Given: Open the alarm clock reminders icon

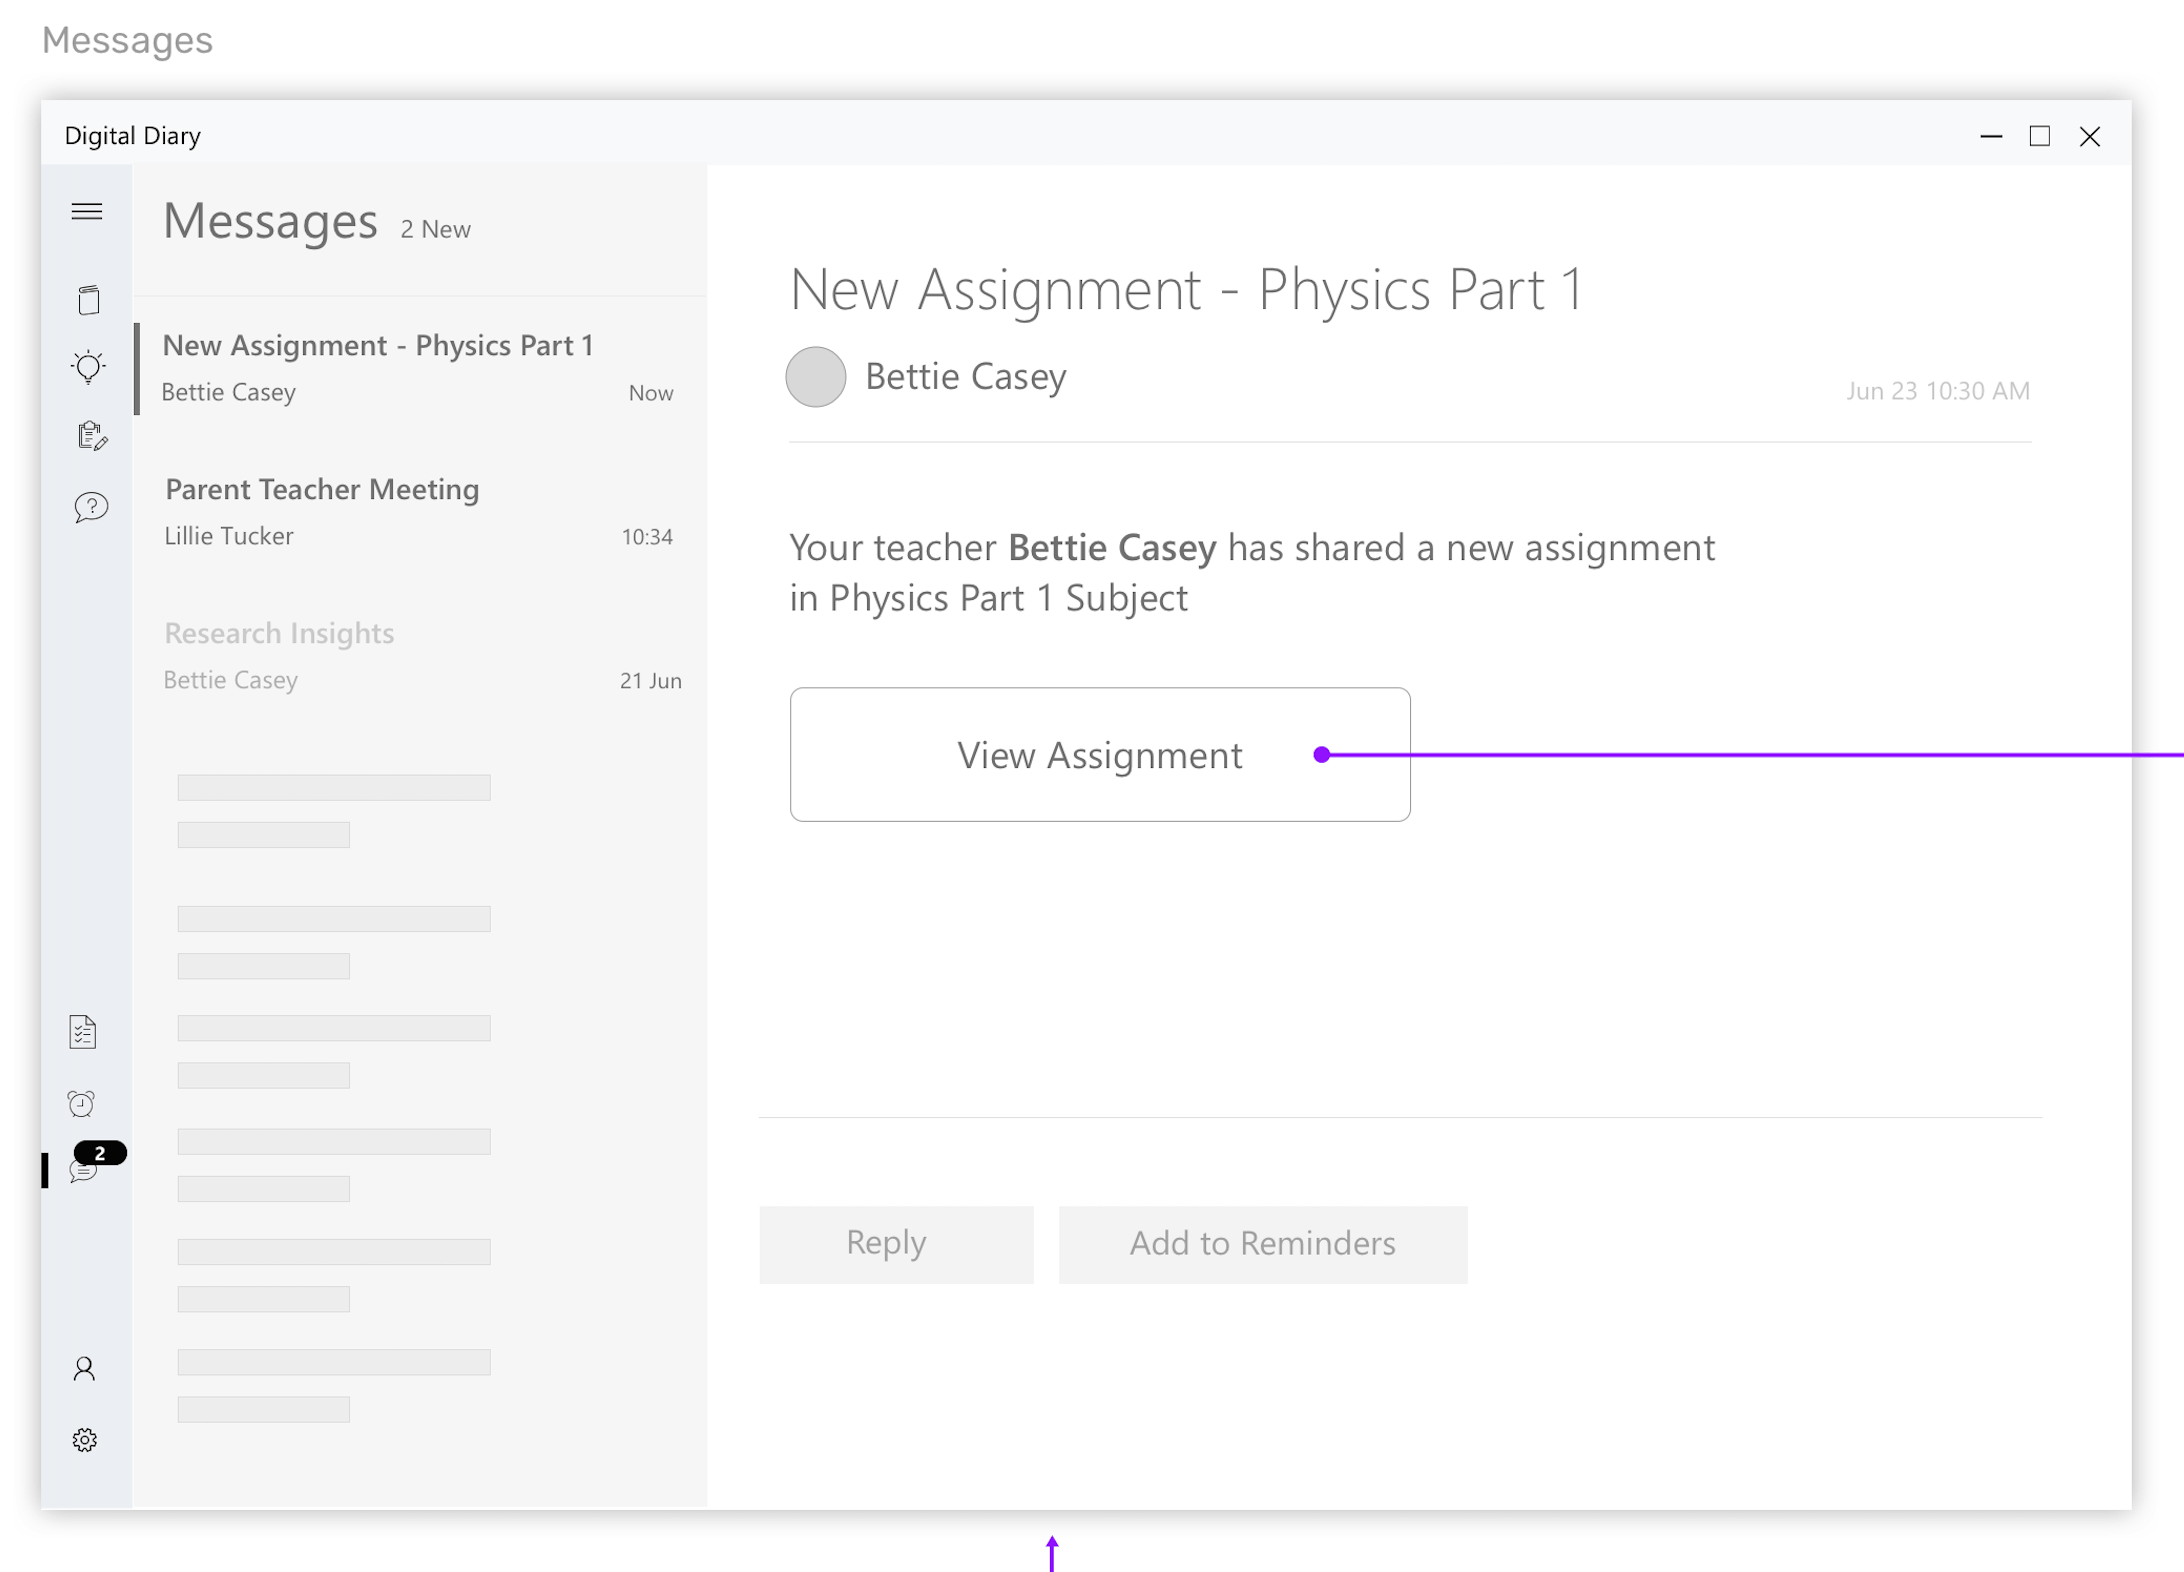Looking at the screenshot, I should pos(82,1103).
